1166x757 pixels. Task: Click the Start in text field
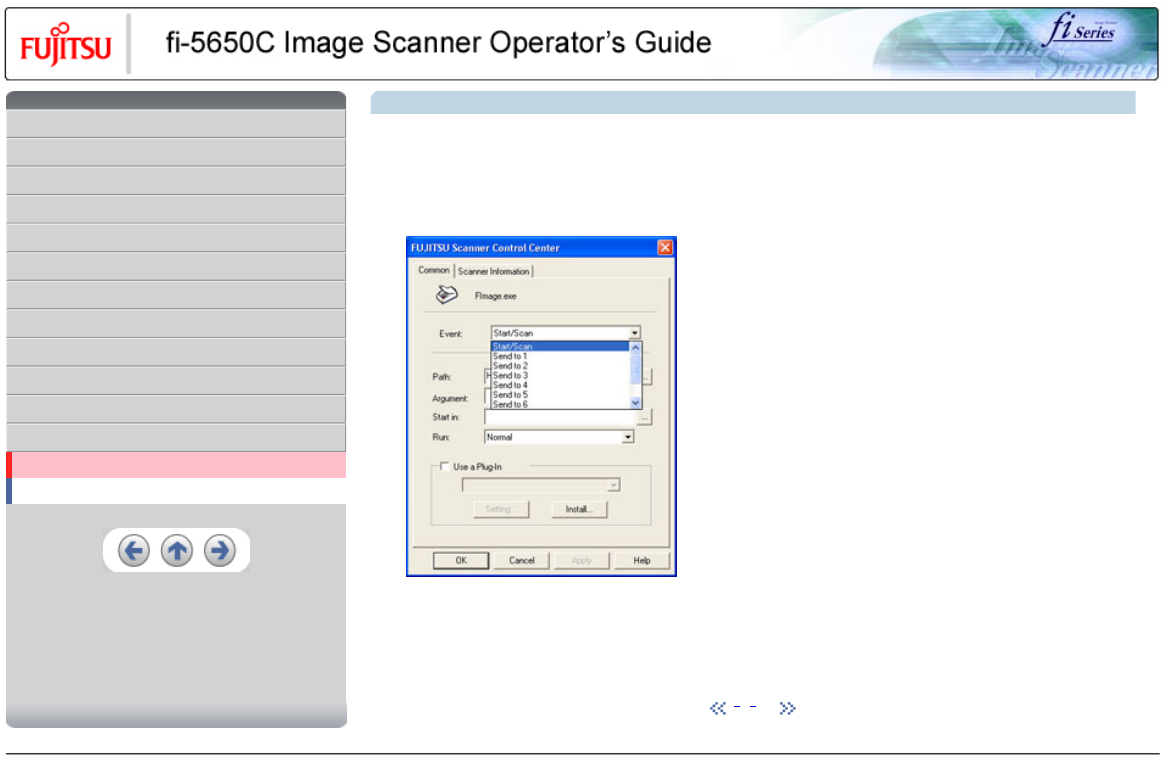click(x=560, y=417)
